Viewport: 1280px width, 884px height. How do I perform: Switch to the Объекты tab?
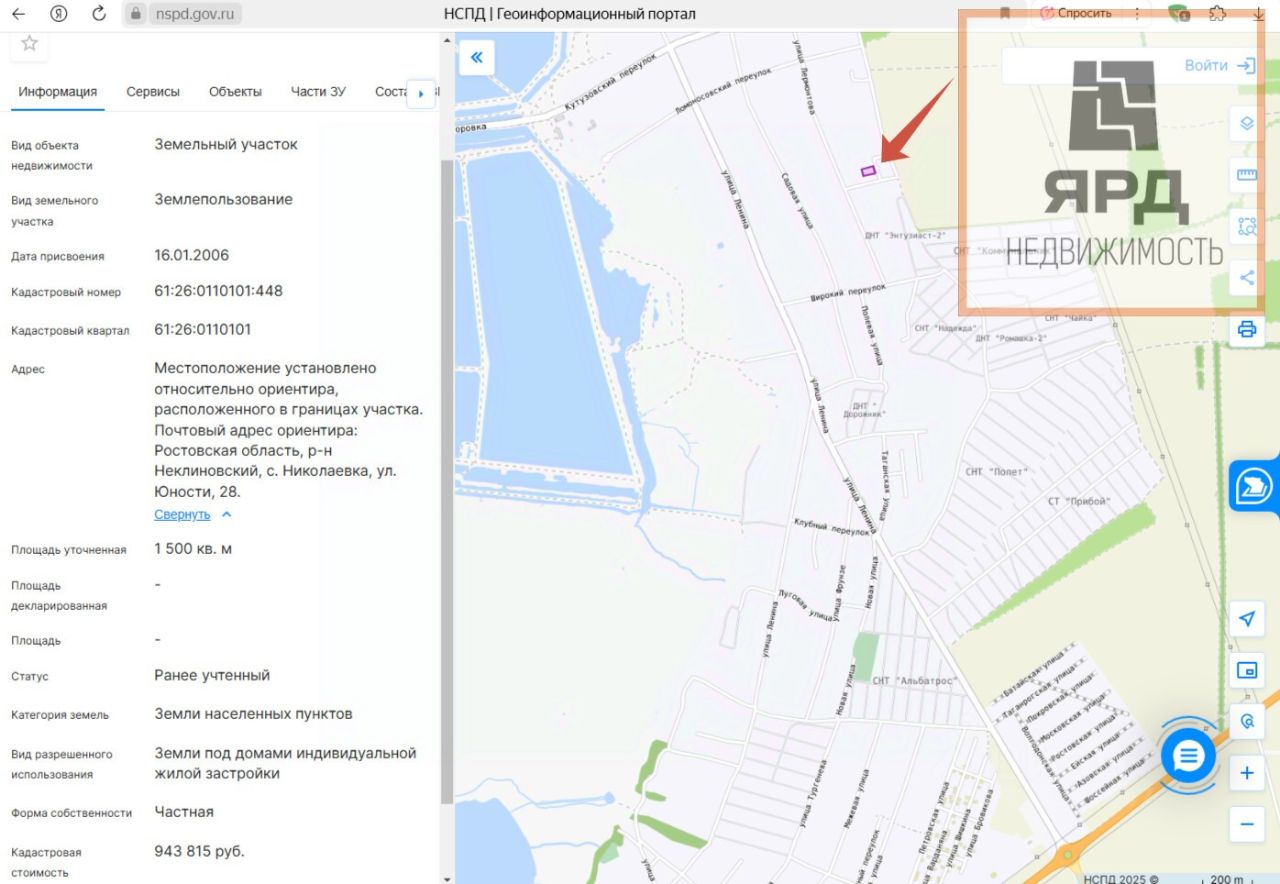click(235, 91)
